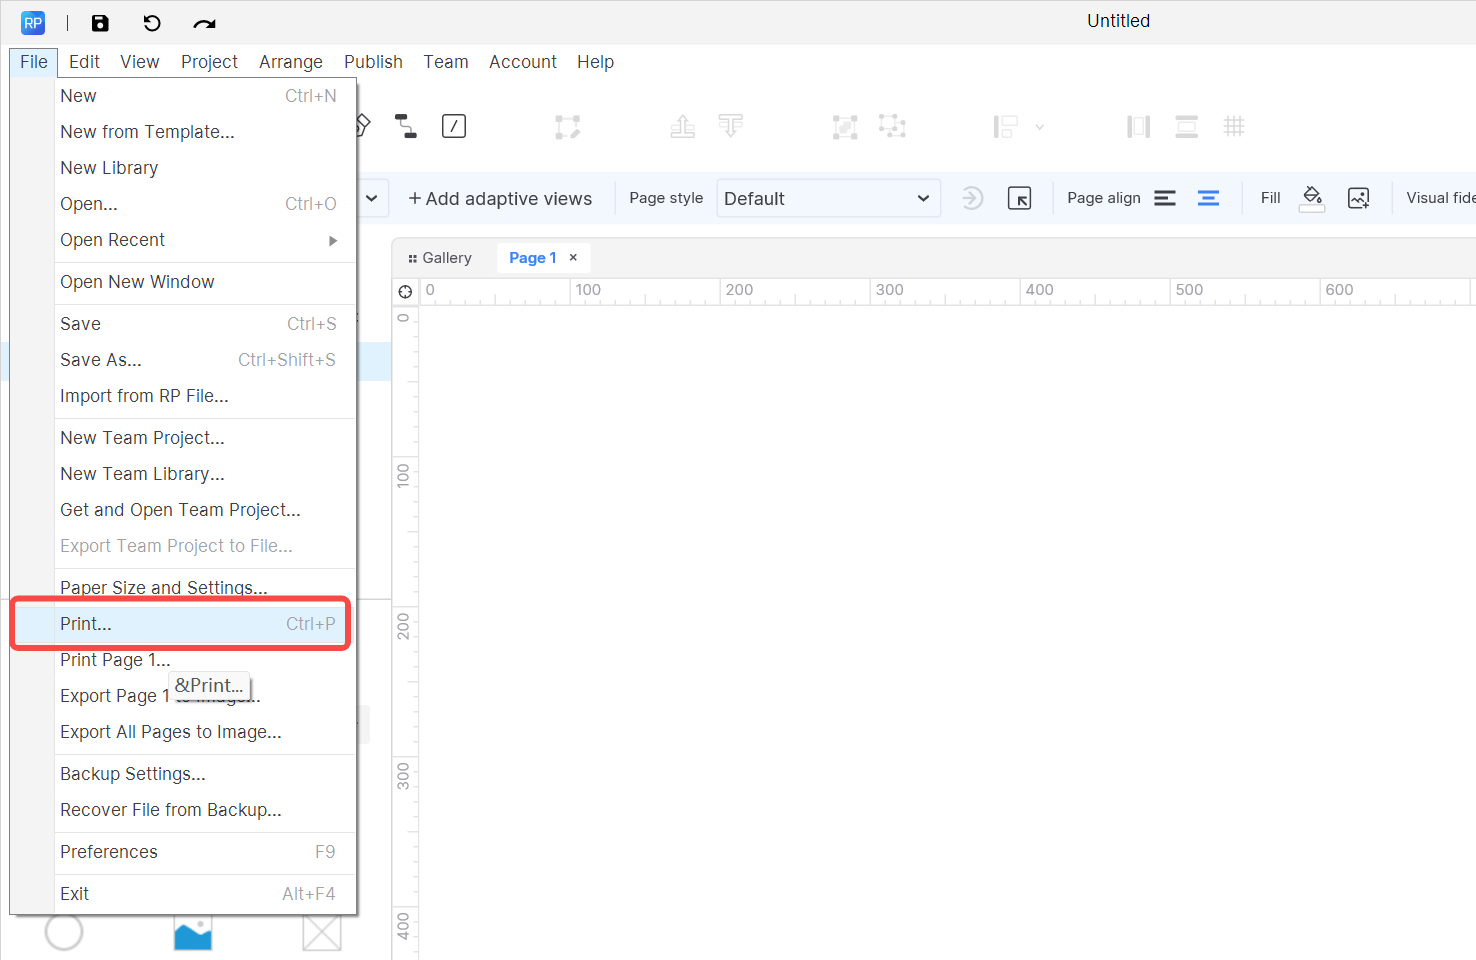
Task: Select Preferences in the File menu
Action: tap(109, 852)
